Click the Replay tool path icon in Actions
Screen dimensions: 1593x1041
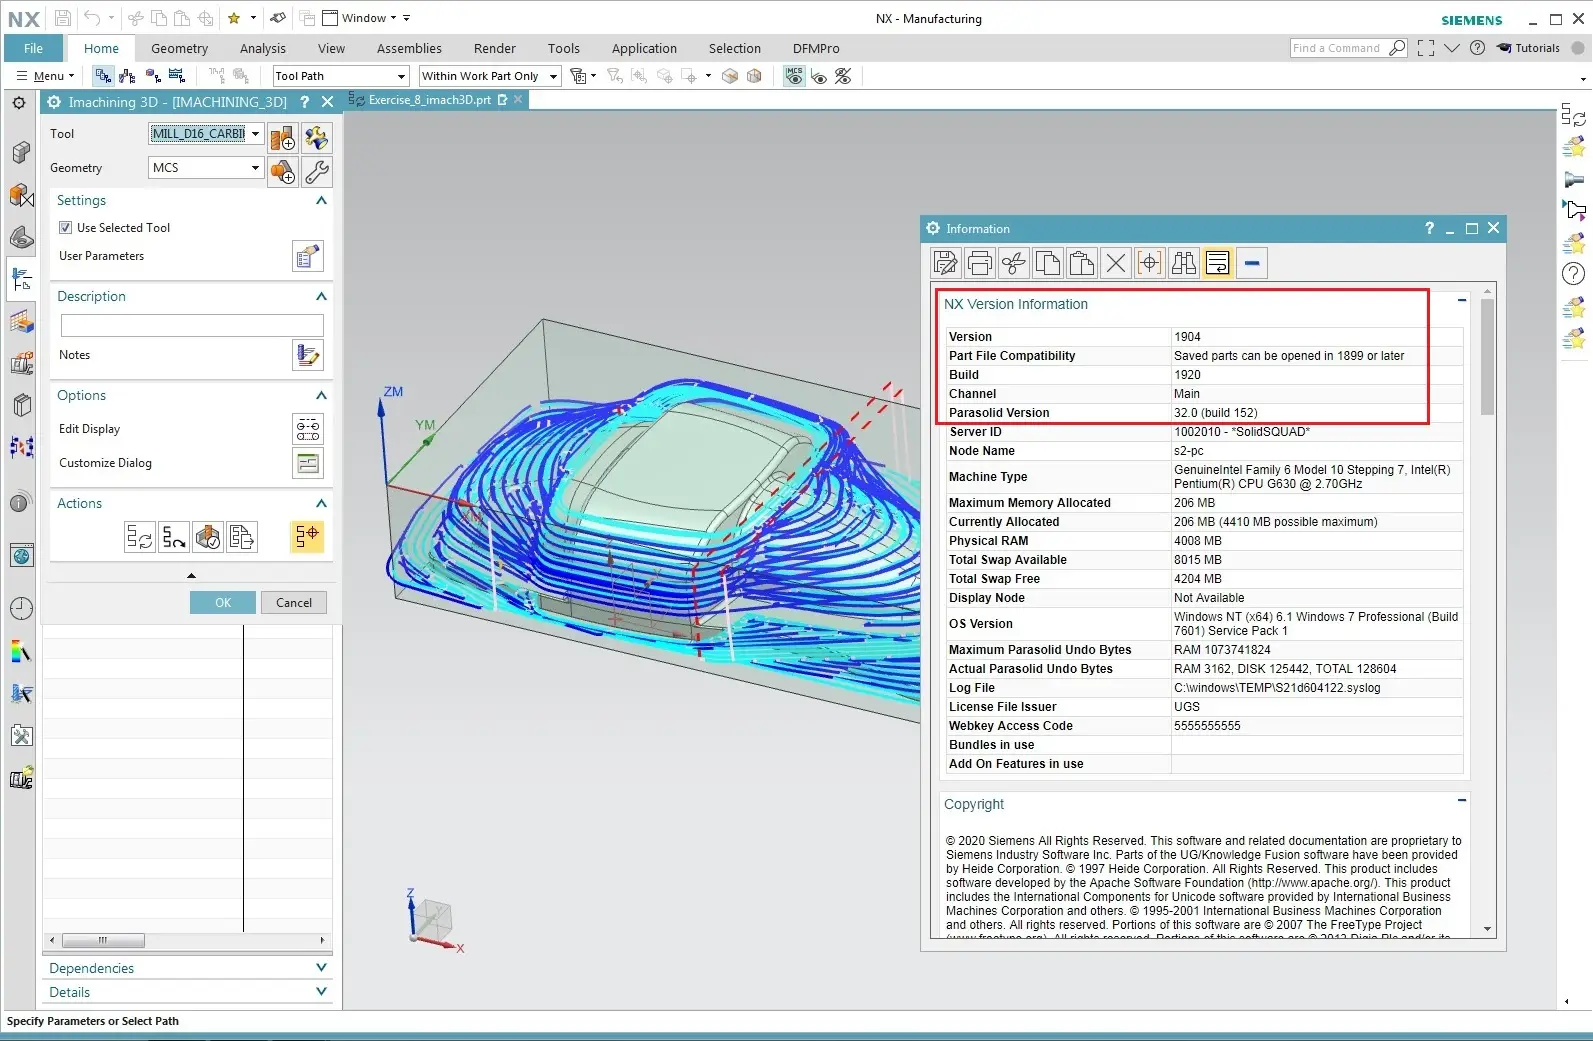click(x=174, y=537)
